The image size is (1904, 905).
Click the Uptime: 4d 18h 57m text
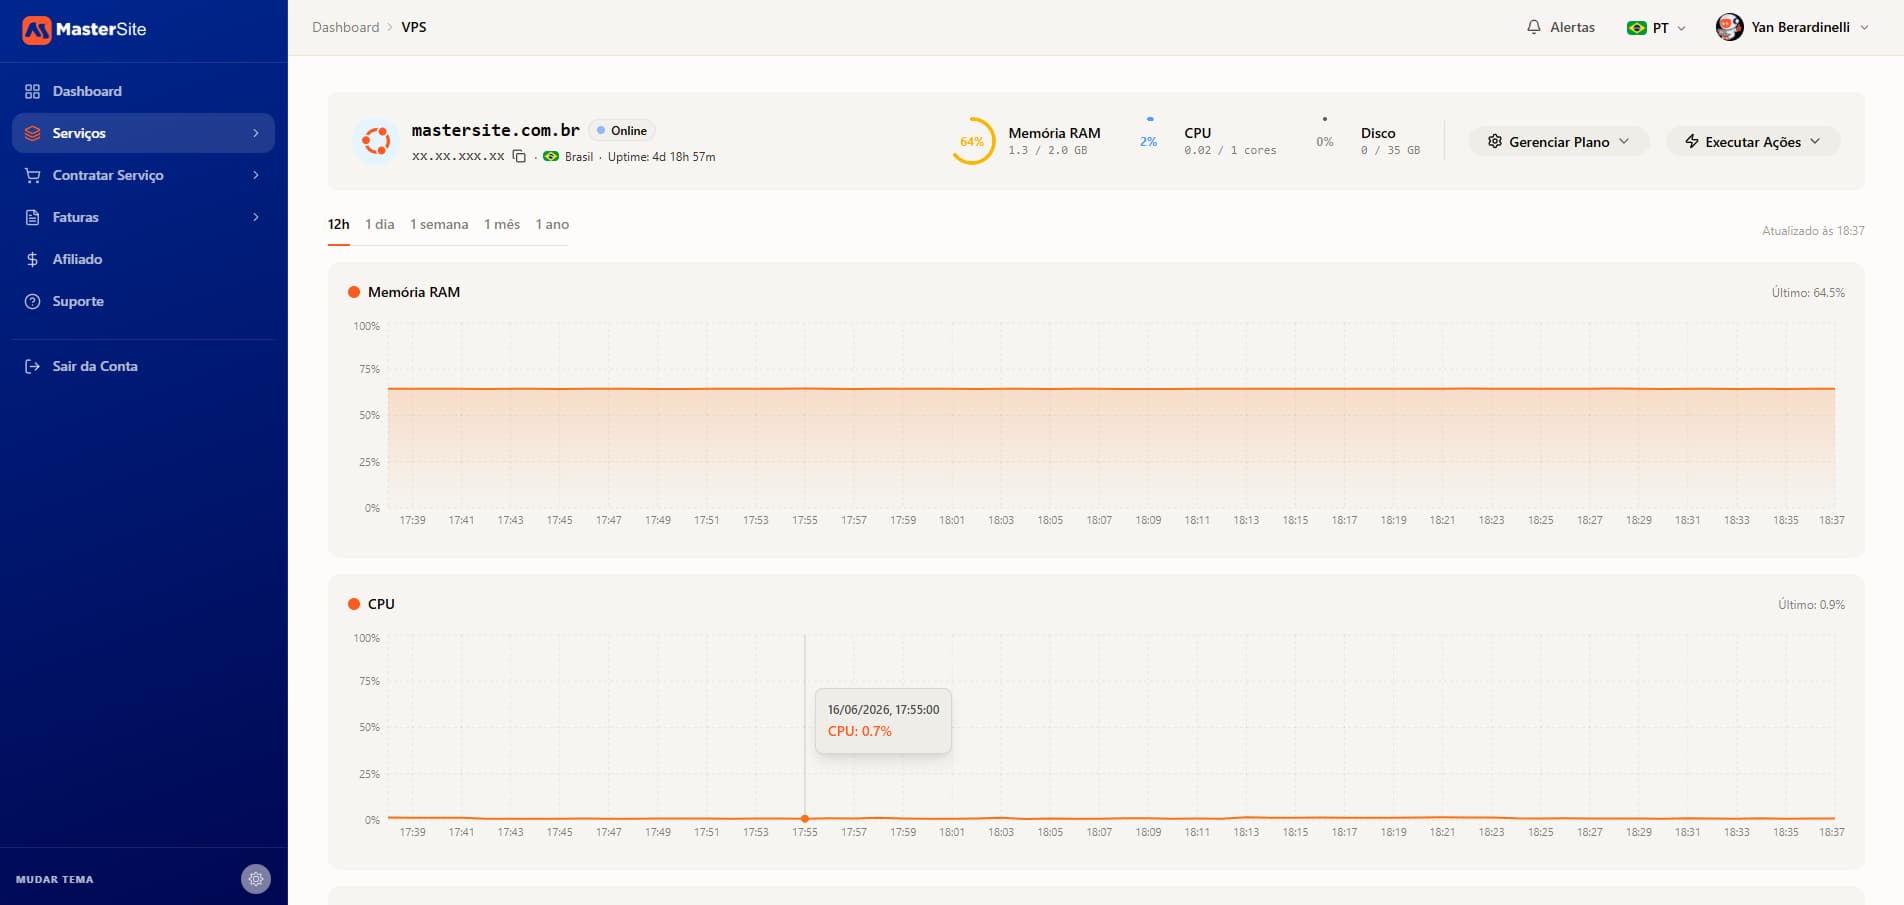662,157
